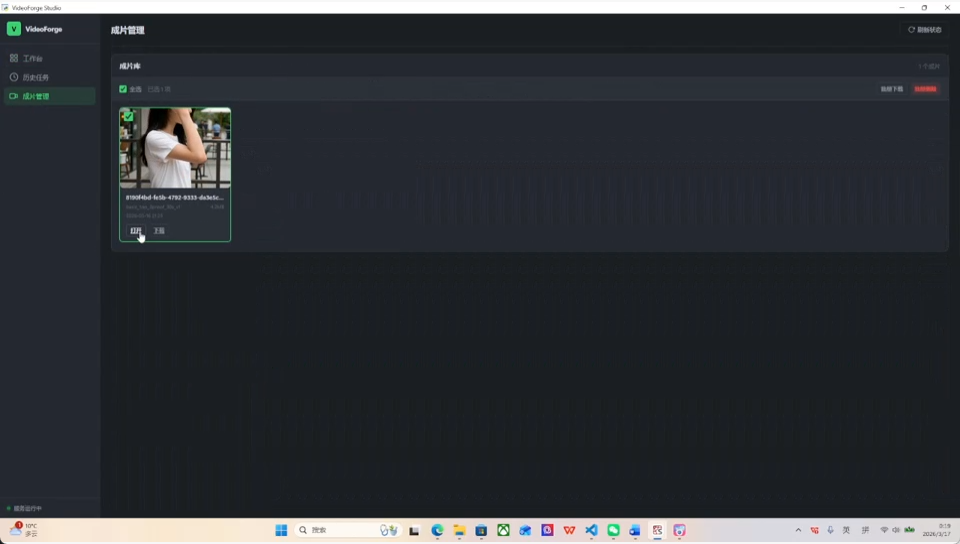Click the 打开 button on the video card
Viewport: 960px width, 544px height.
136,231
